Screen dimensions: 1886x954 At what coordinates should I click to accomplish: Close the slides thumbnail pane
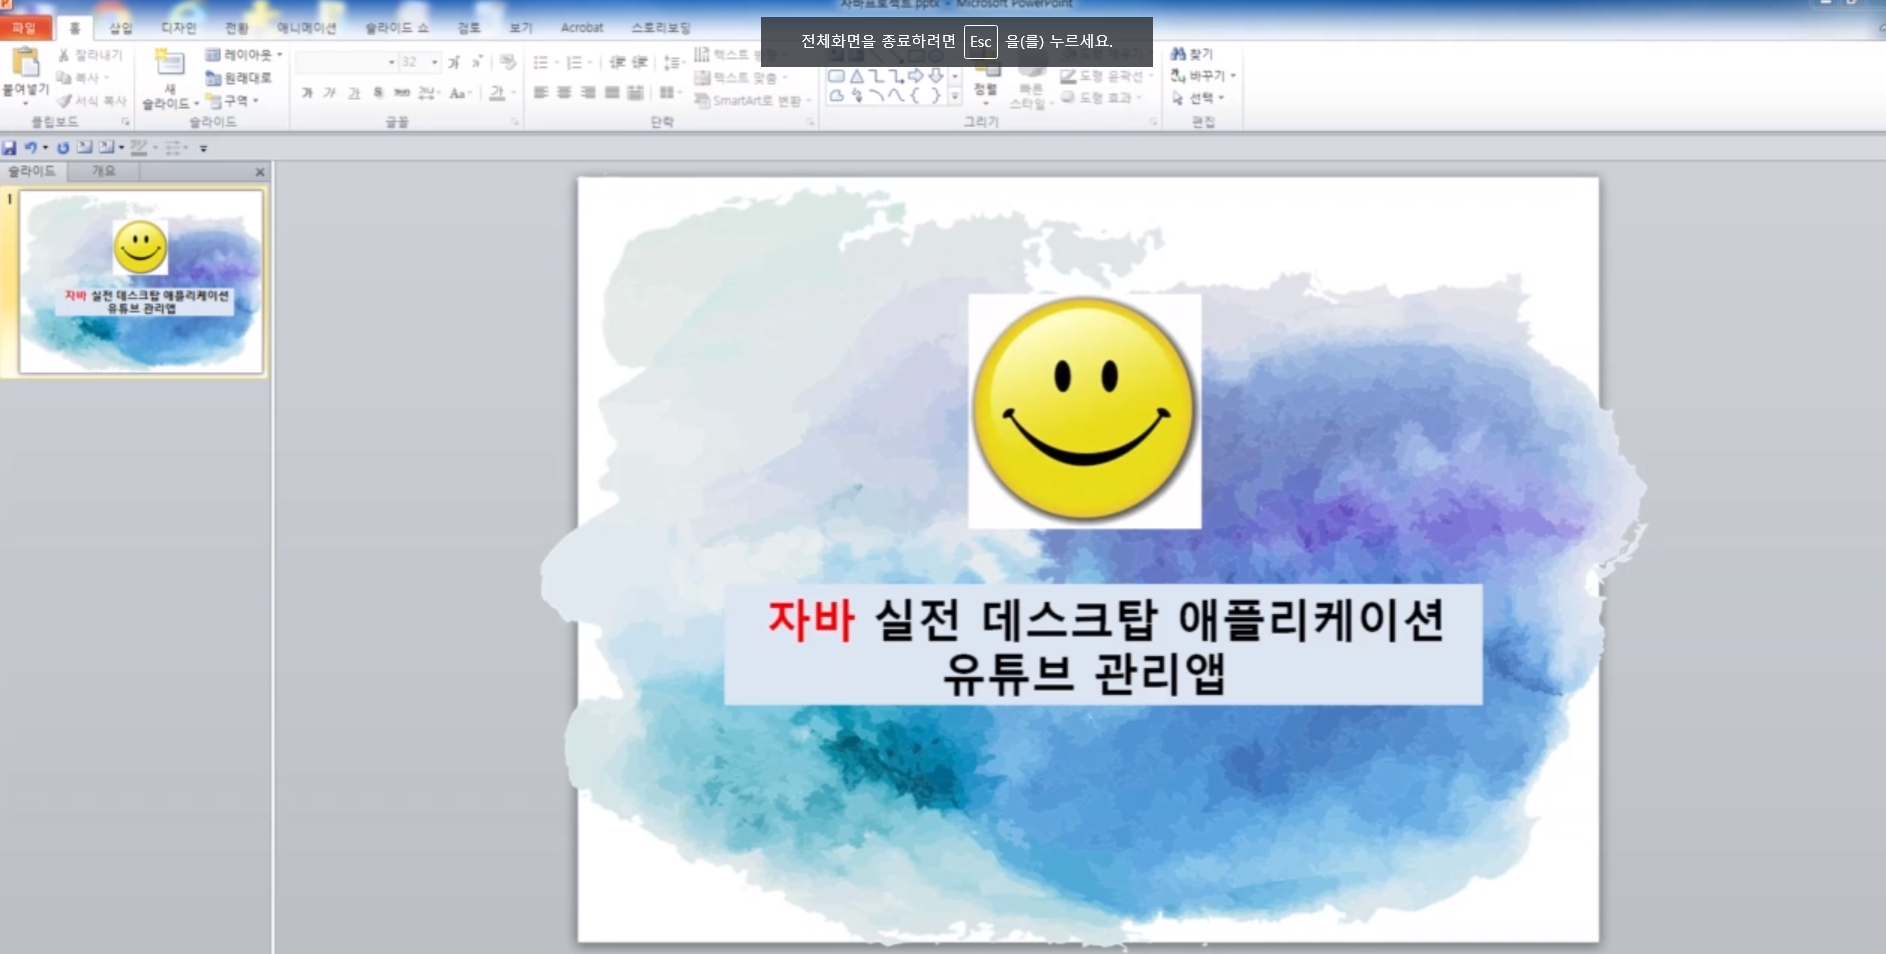tap(260, 172)
